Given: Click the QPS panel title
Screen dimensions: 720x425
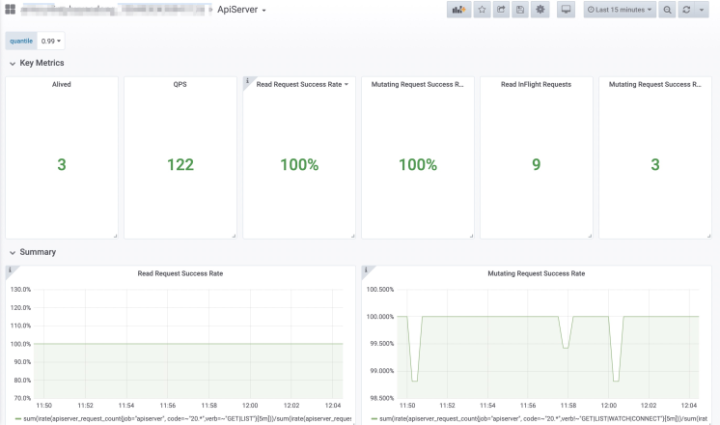Looking at the screenshot, I should (x=180, y=84).
